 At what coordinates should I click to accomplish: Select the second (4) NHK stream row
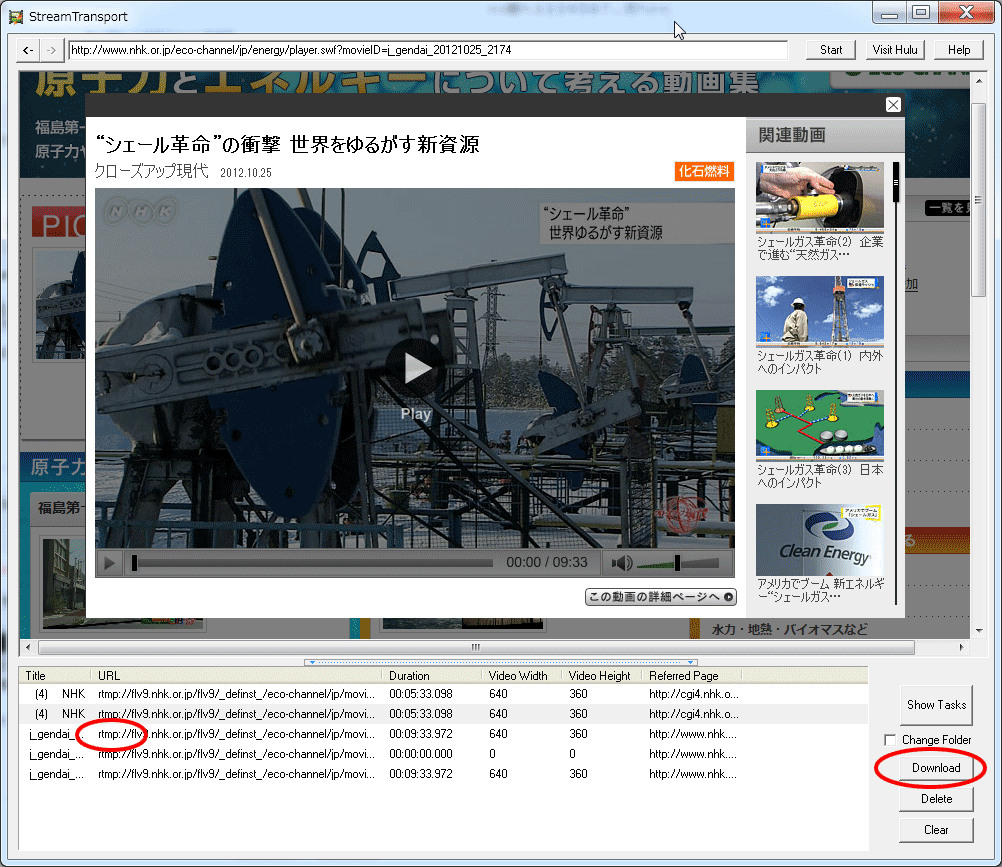[443, 714]
